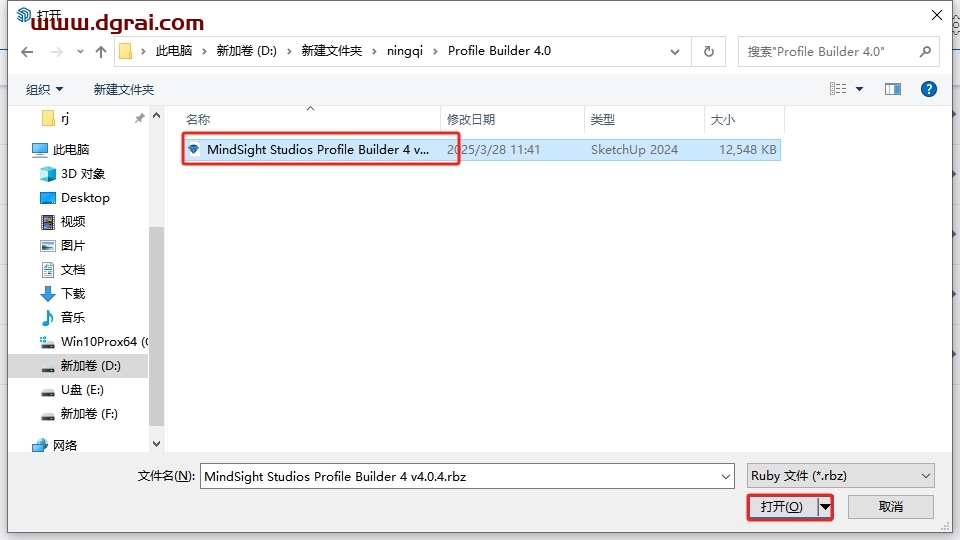Open 视频 folder in sidebar
Image resolution: width=960 pixels, height=540 pixels.
(x=73, y=222)
